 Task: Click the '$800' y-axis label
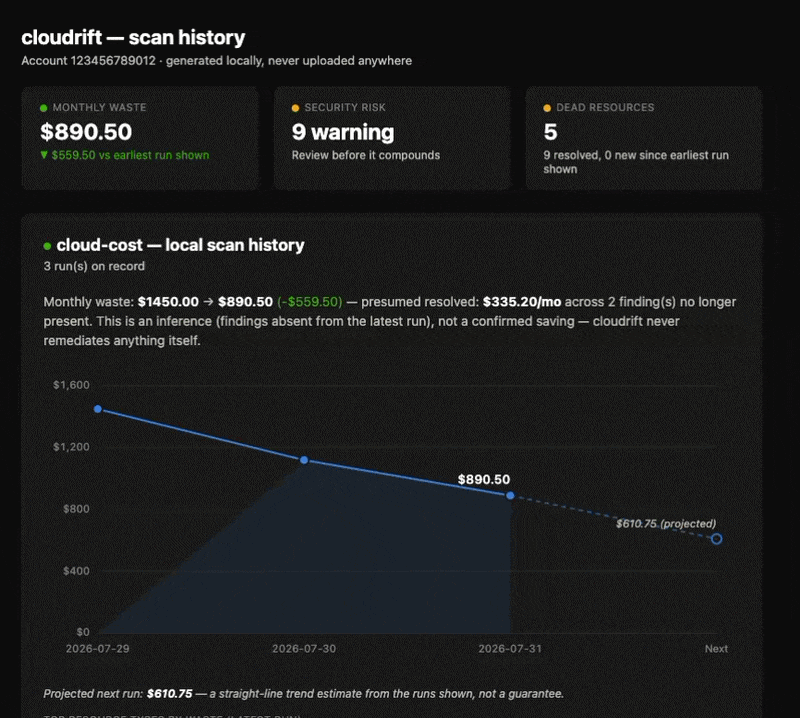tap(76, 509)
